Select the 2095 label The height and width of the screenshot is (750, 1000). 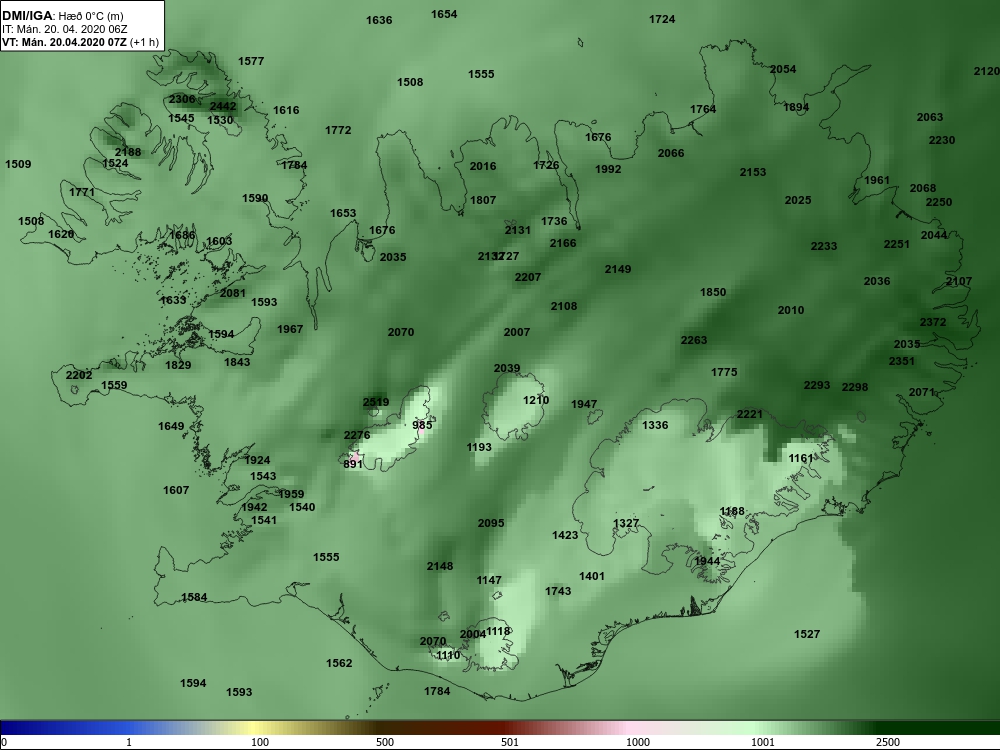coord(491,523)
